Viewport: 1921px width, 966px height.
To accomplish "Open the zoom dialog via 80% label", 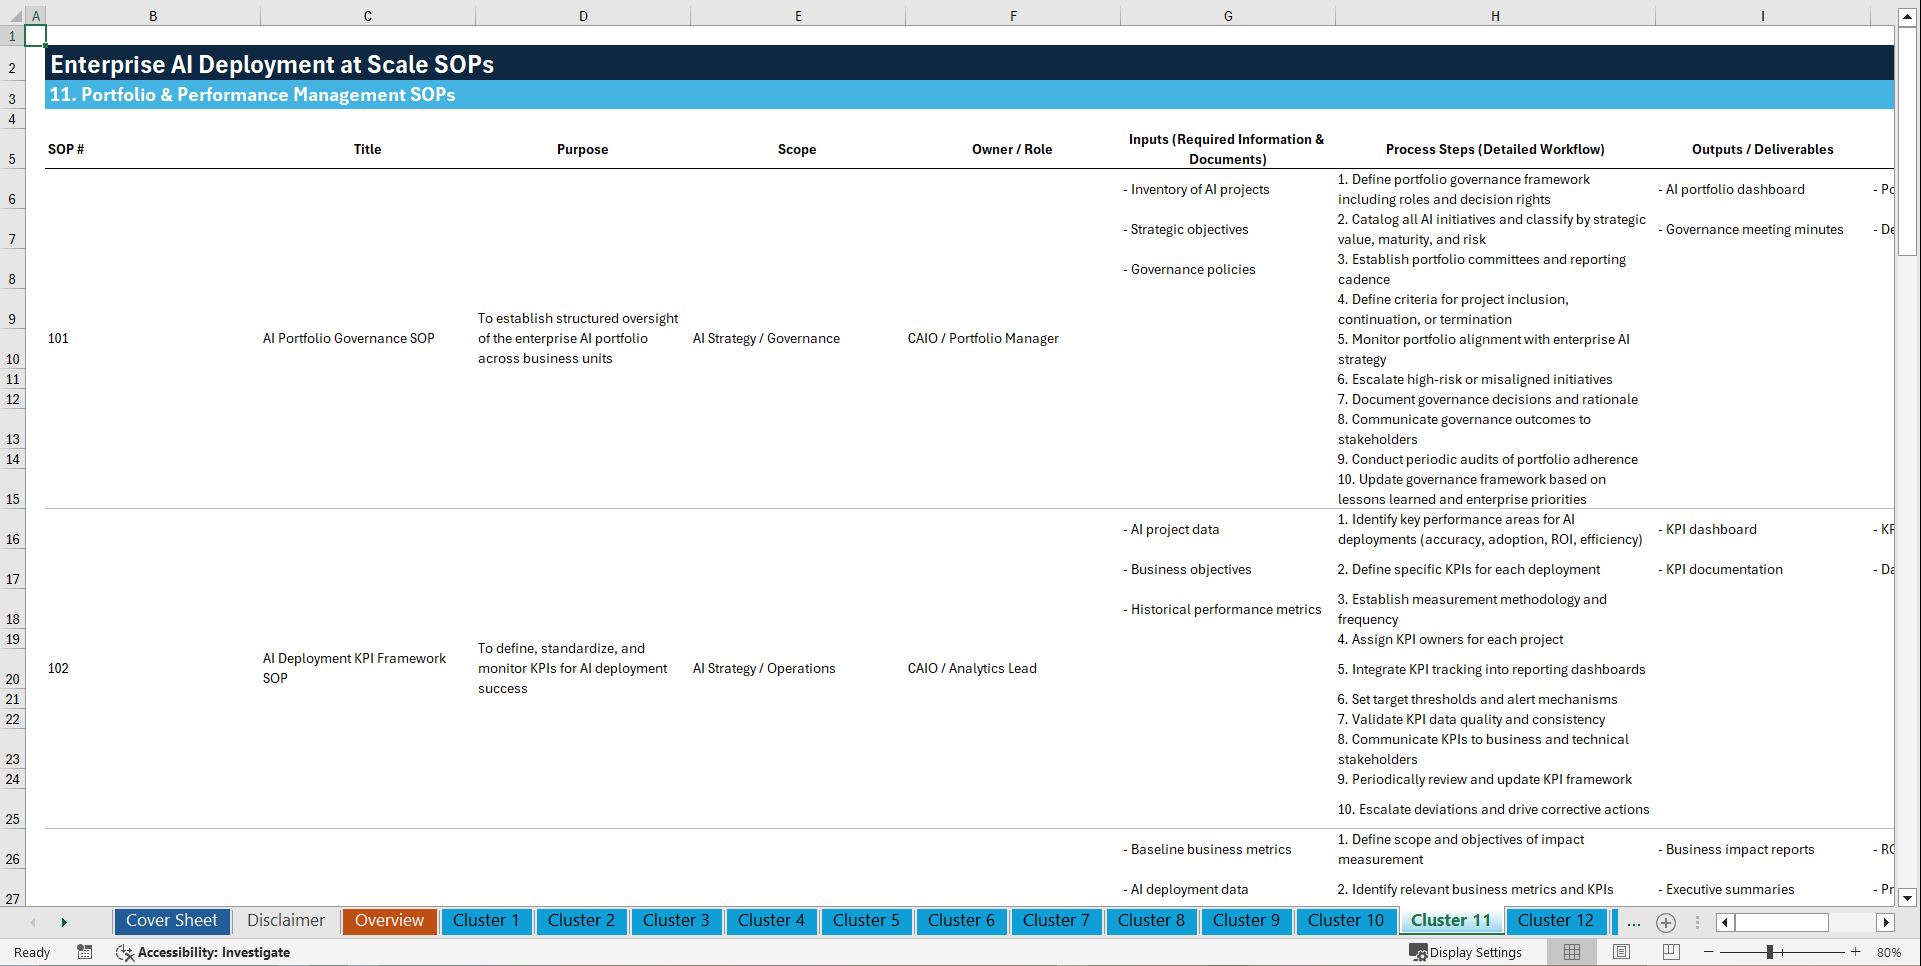I will pyautogui.click(x=1889, y=952).
